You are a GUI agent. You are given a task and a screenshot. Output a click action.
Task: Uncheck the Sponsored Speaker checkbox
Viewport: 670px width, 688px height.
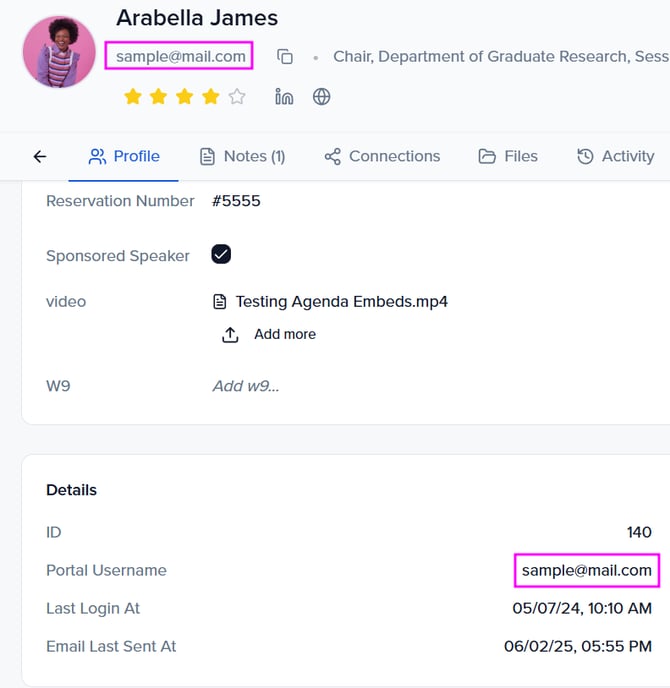[221, 254]
